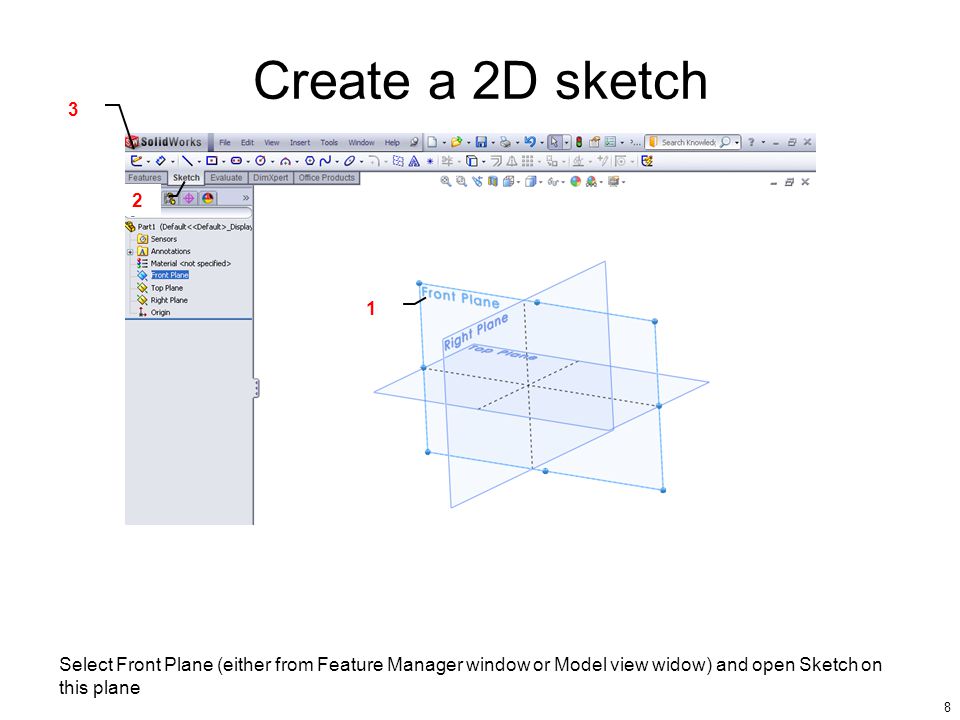Toggle the Select cursor tool button

[554, 142]
